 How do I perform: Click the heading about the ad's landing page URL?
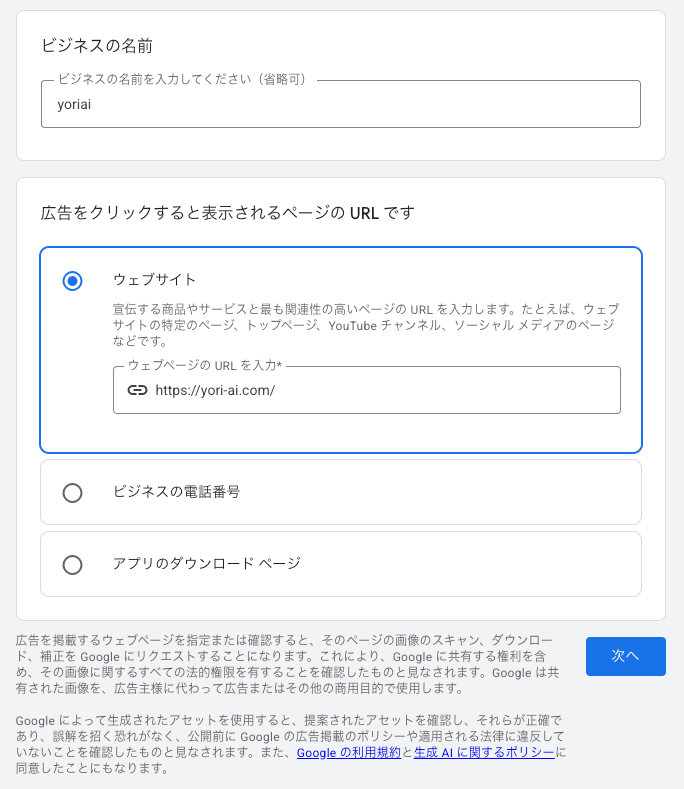[x=227, y=212]
